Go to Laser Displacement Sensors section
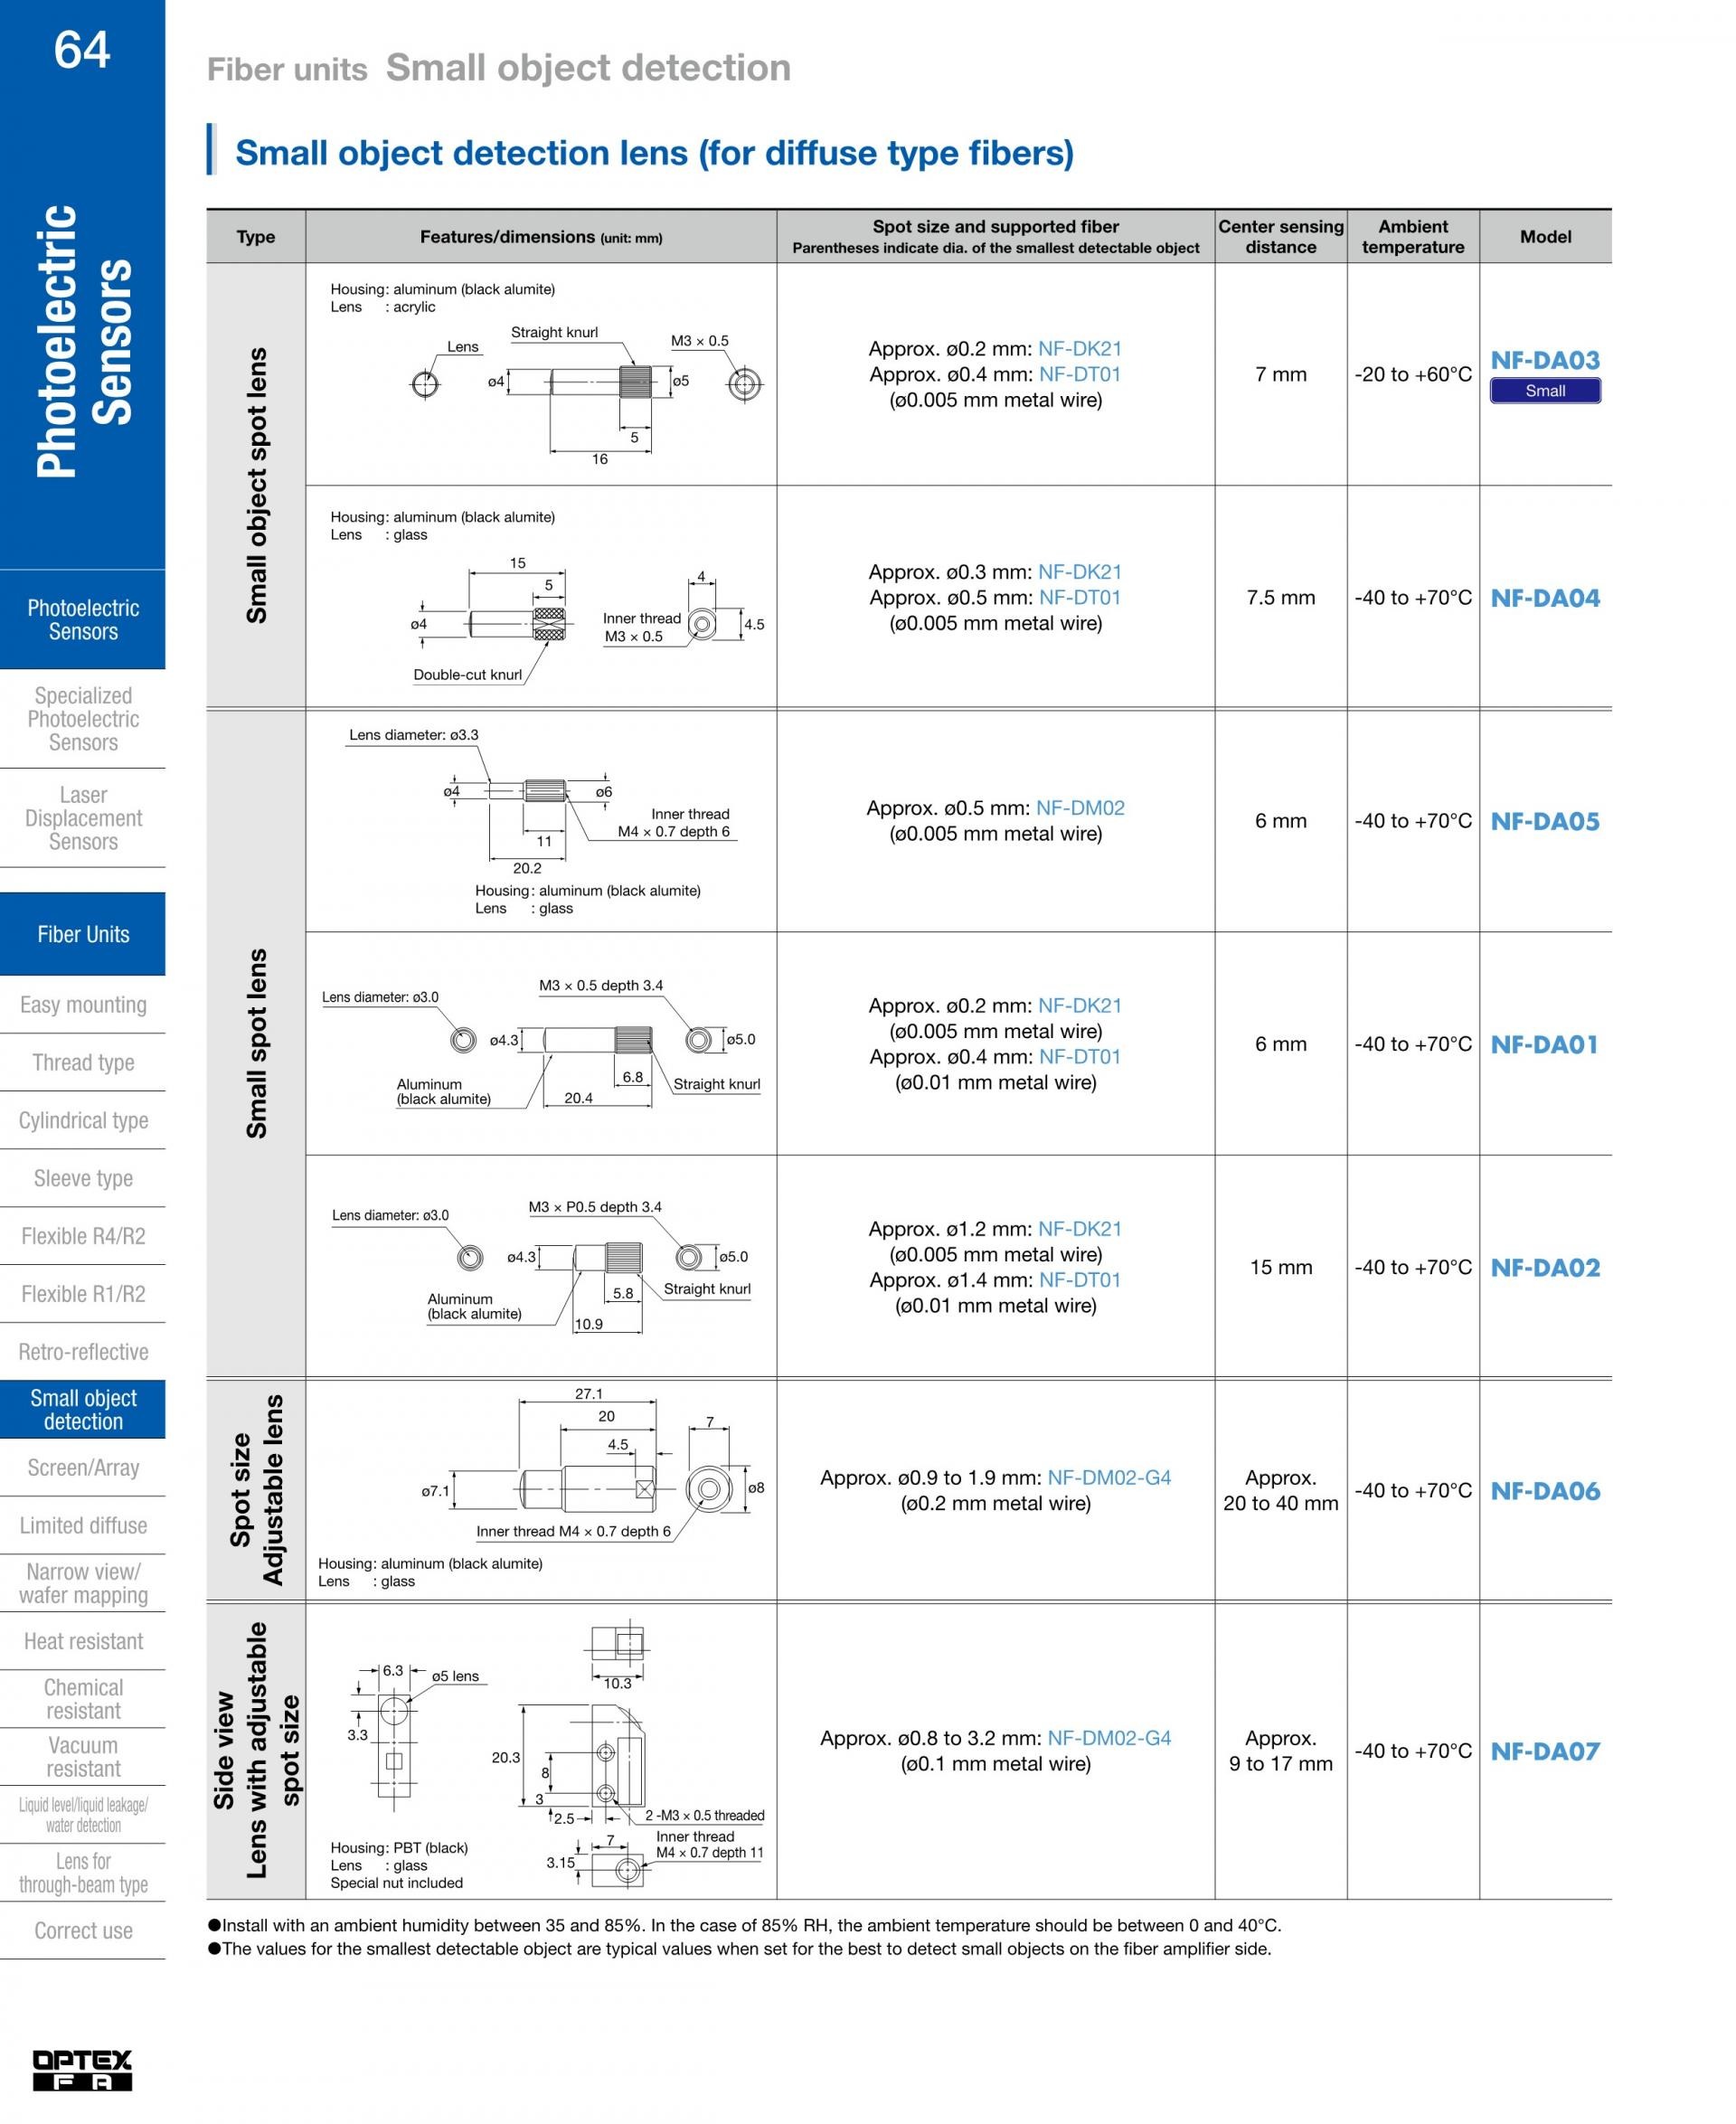 (x=83, y=818)
